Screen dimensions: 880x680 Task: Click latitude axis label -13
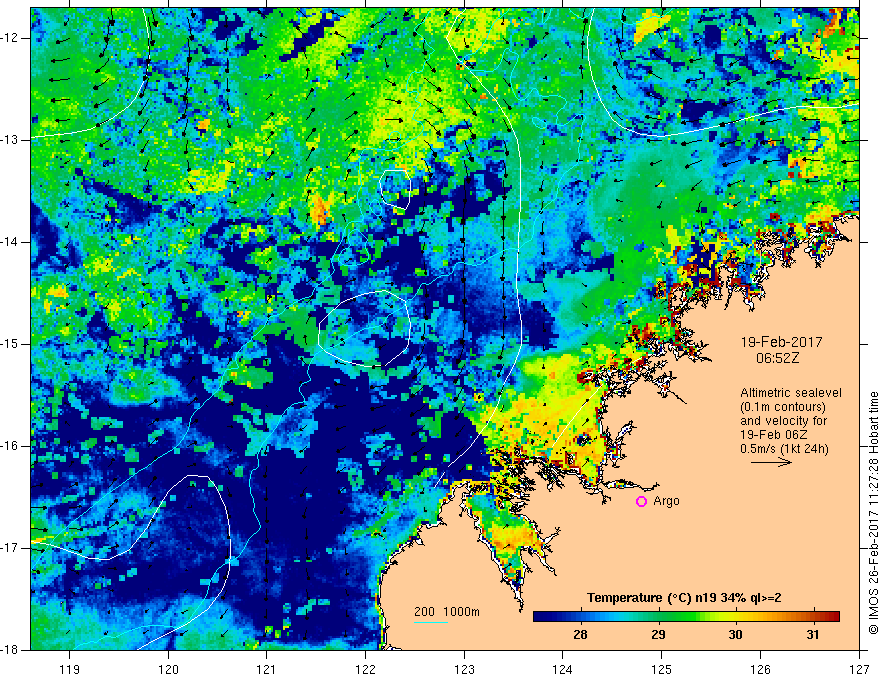point(10,140)
